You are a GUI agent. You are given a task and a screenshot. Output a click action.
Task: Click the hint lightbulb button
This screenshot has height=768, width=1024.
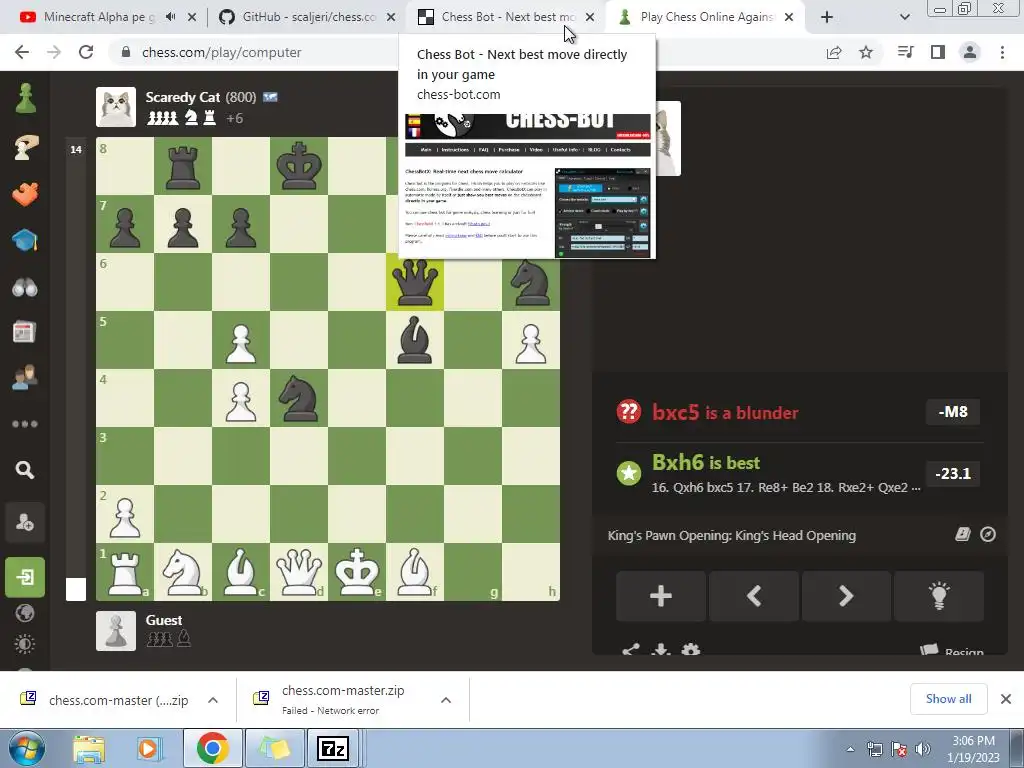938,596
